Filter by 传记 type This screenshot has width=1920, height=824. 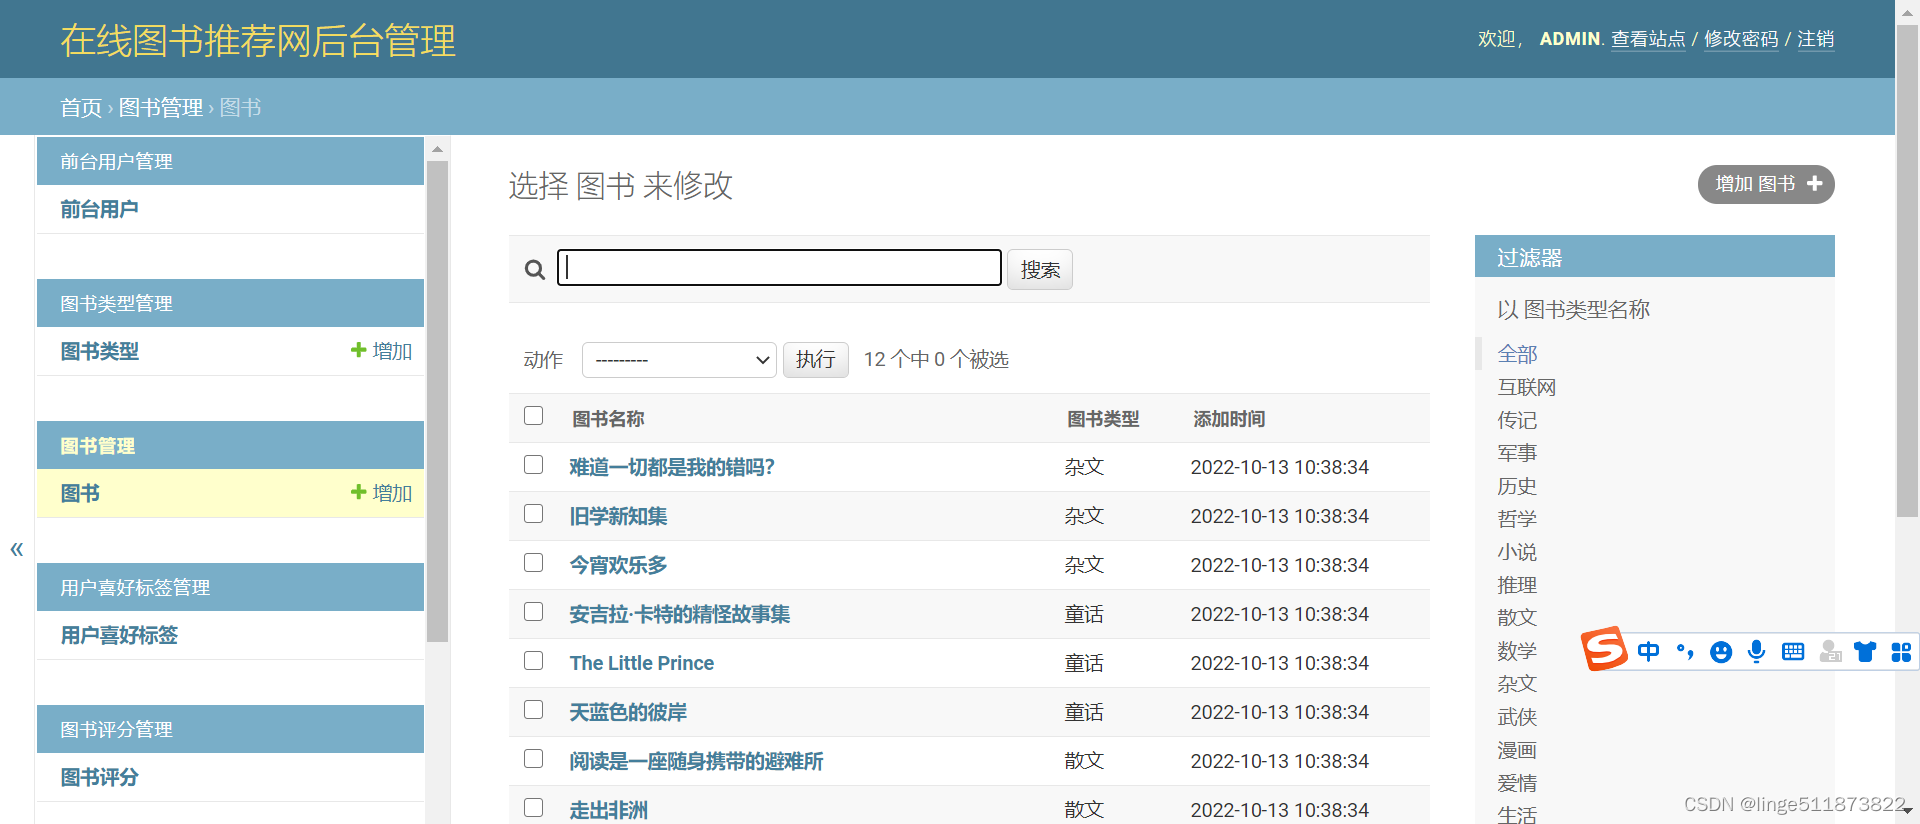(x=1517, y=420)
